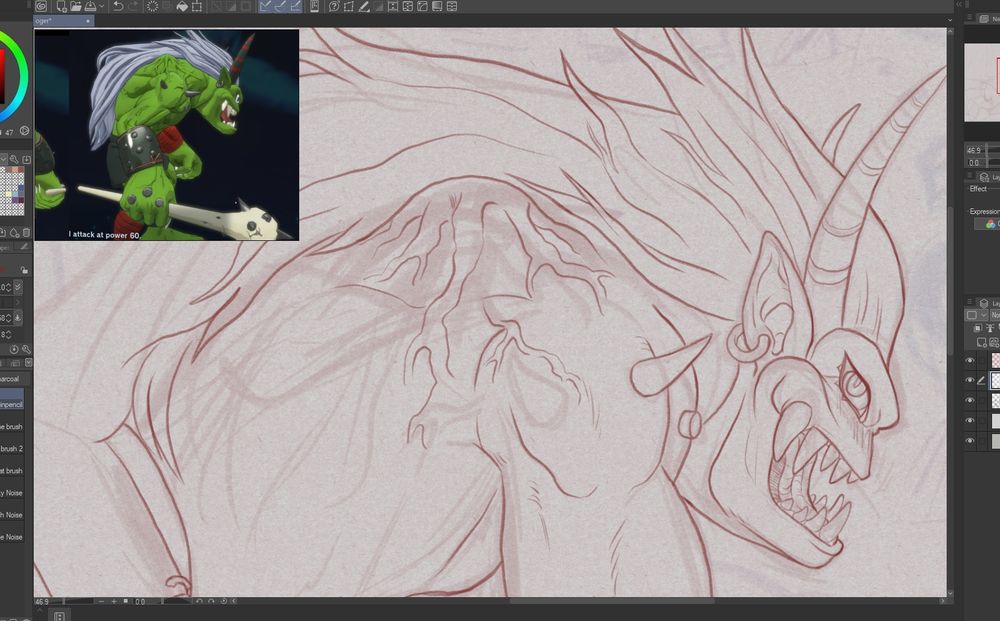
Task: Click the Save icon
Action: 91,6
